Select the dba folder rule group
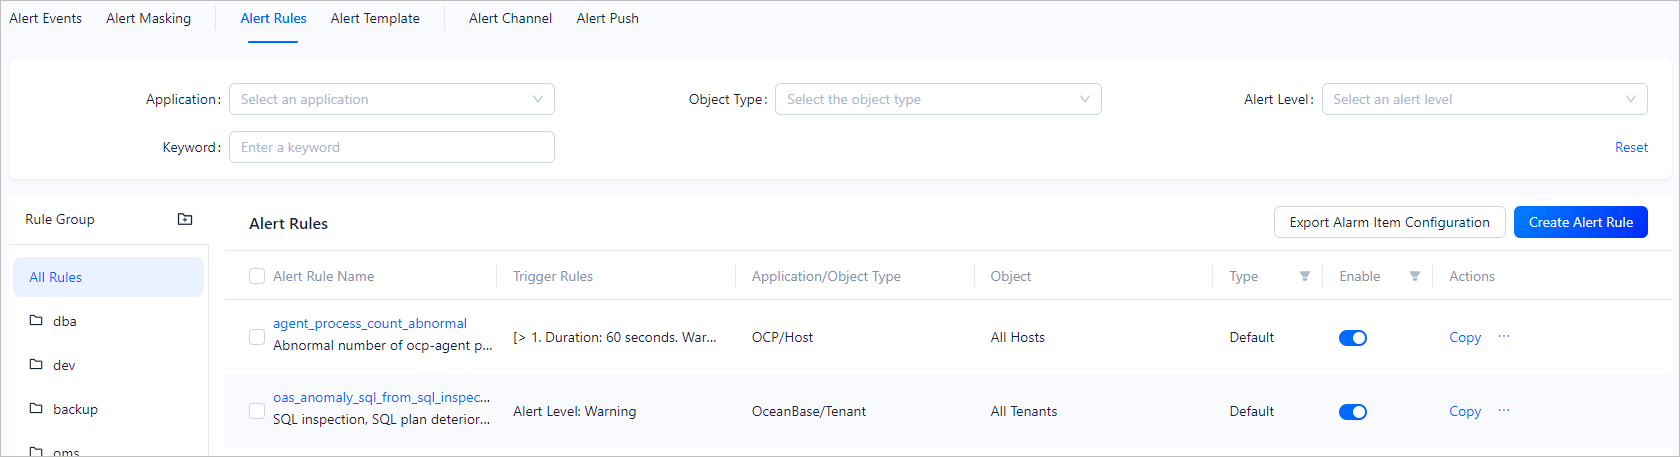Screen dimensions: 1680x457 (x=64, y=321)
